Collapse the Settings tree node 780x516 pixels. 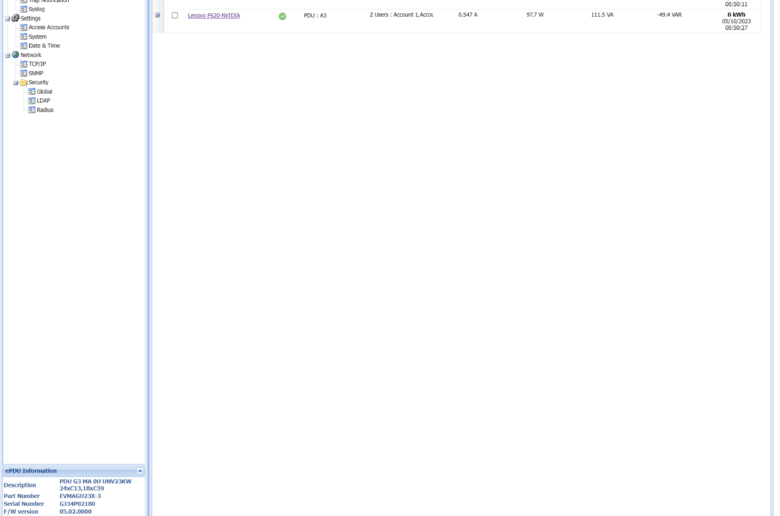pyautogui.click(x=7, y=18)
